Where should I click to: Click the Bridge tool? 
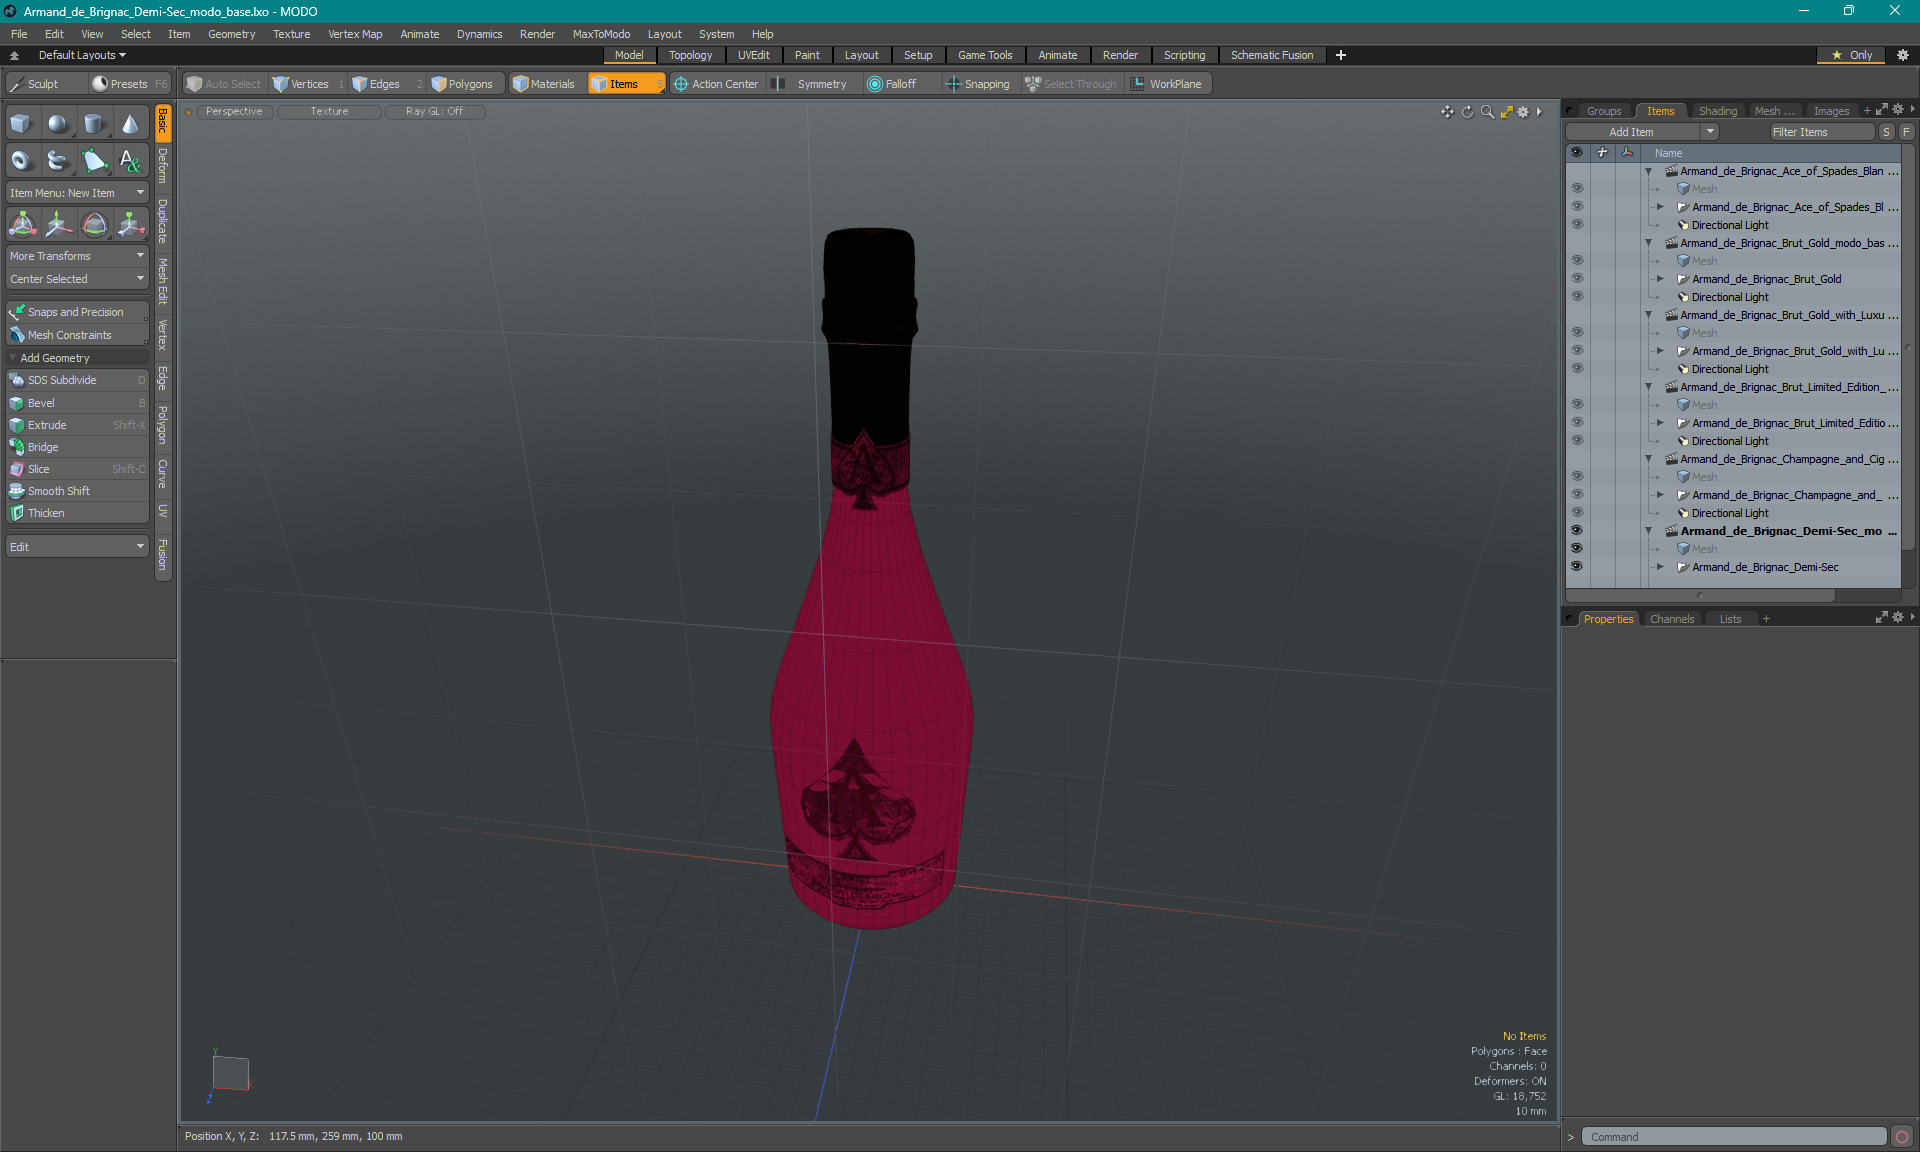(77, 447)
